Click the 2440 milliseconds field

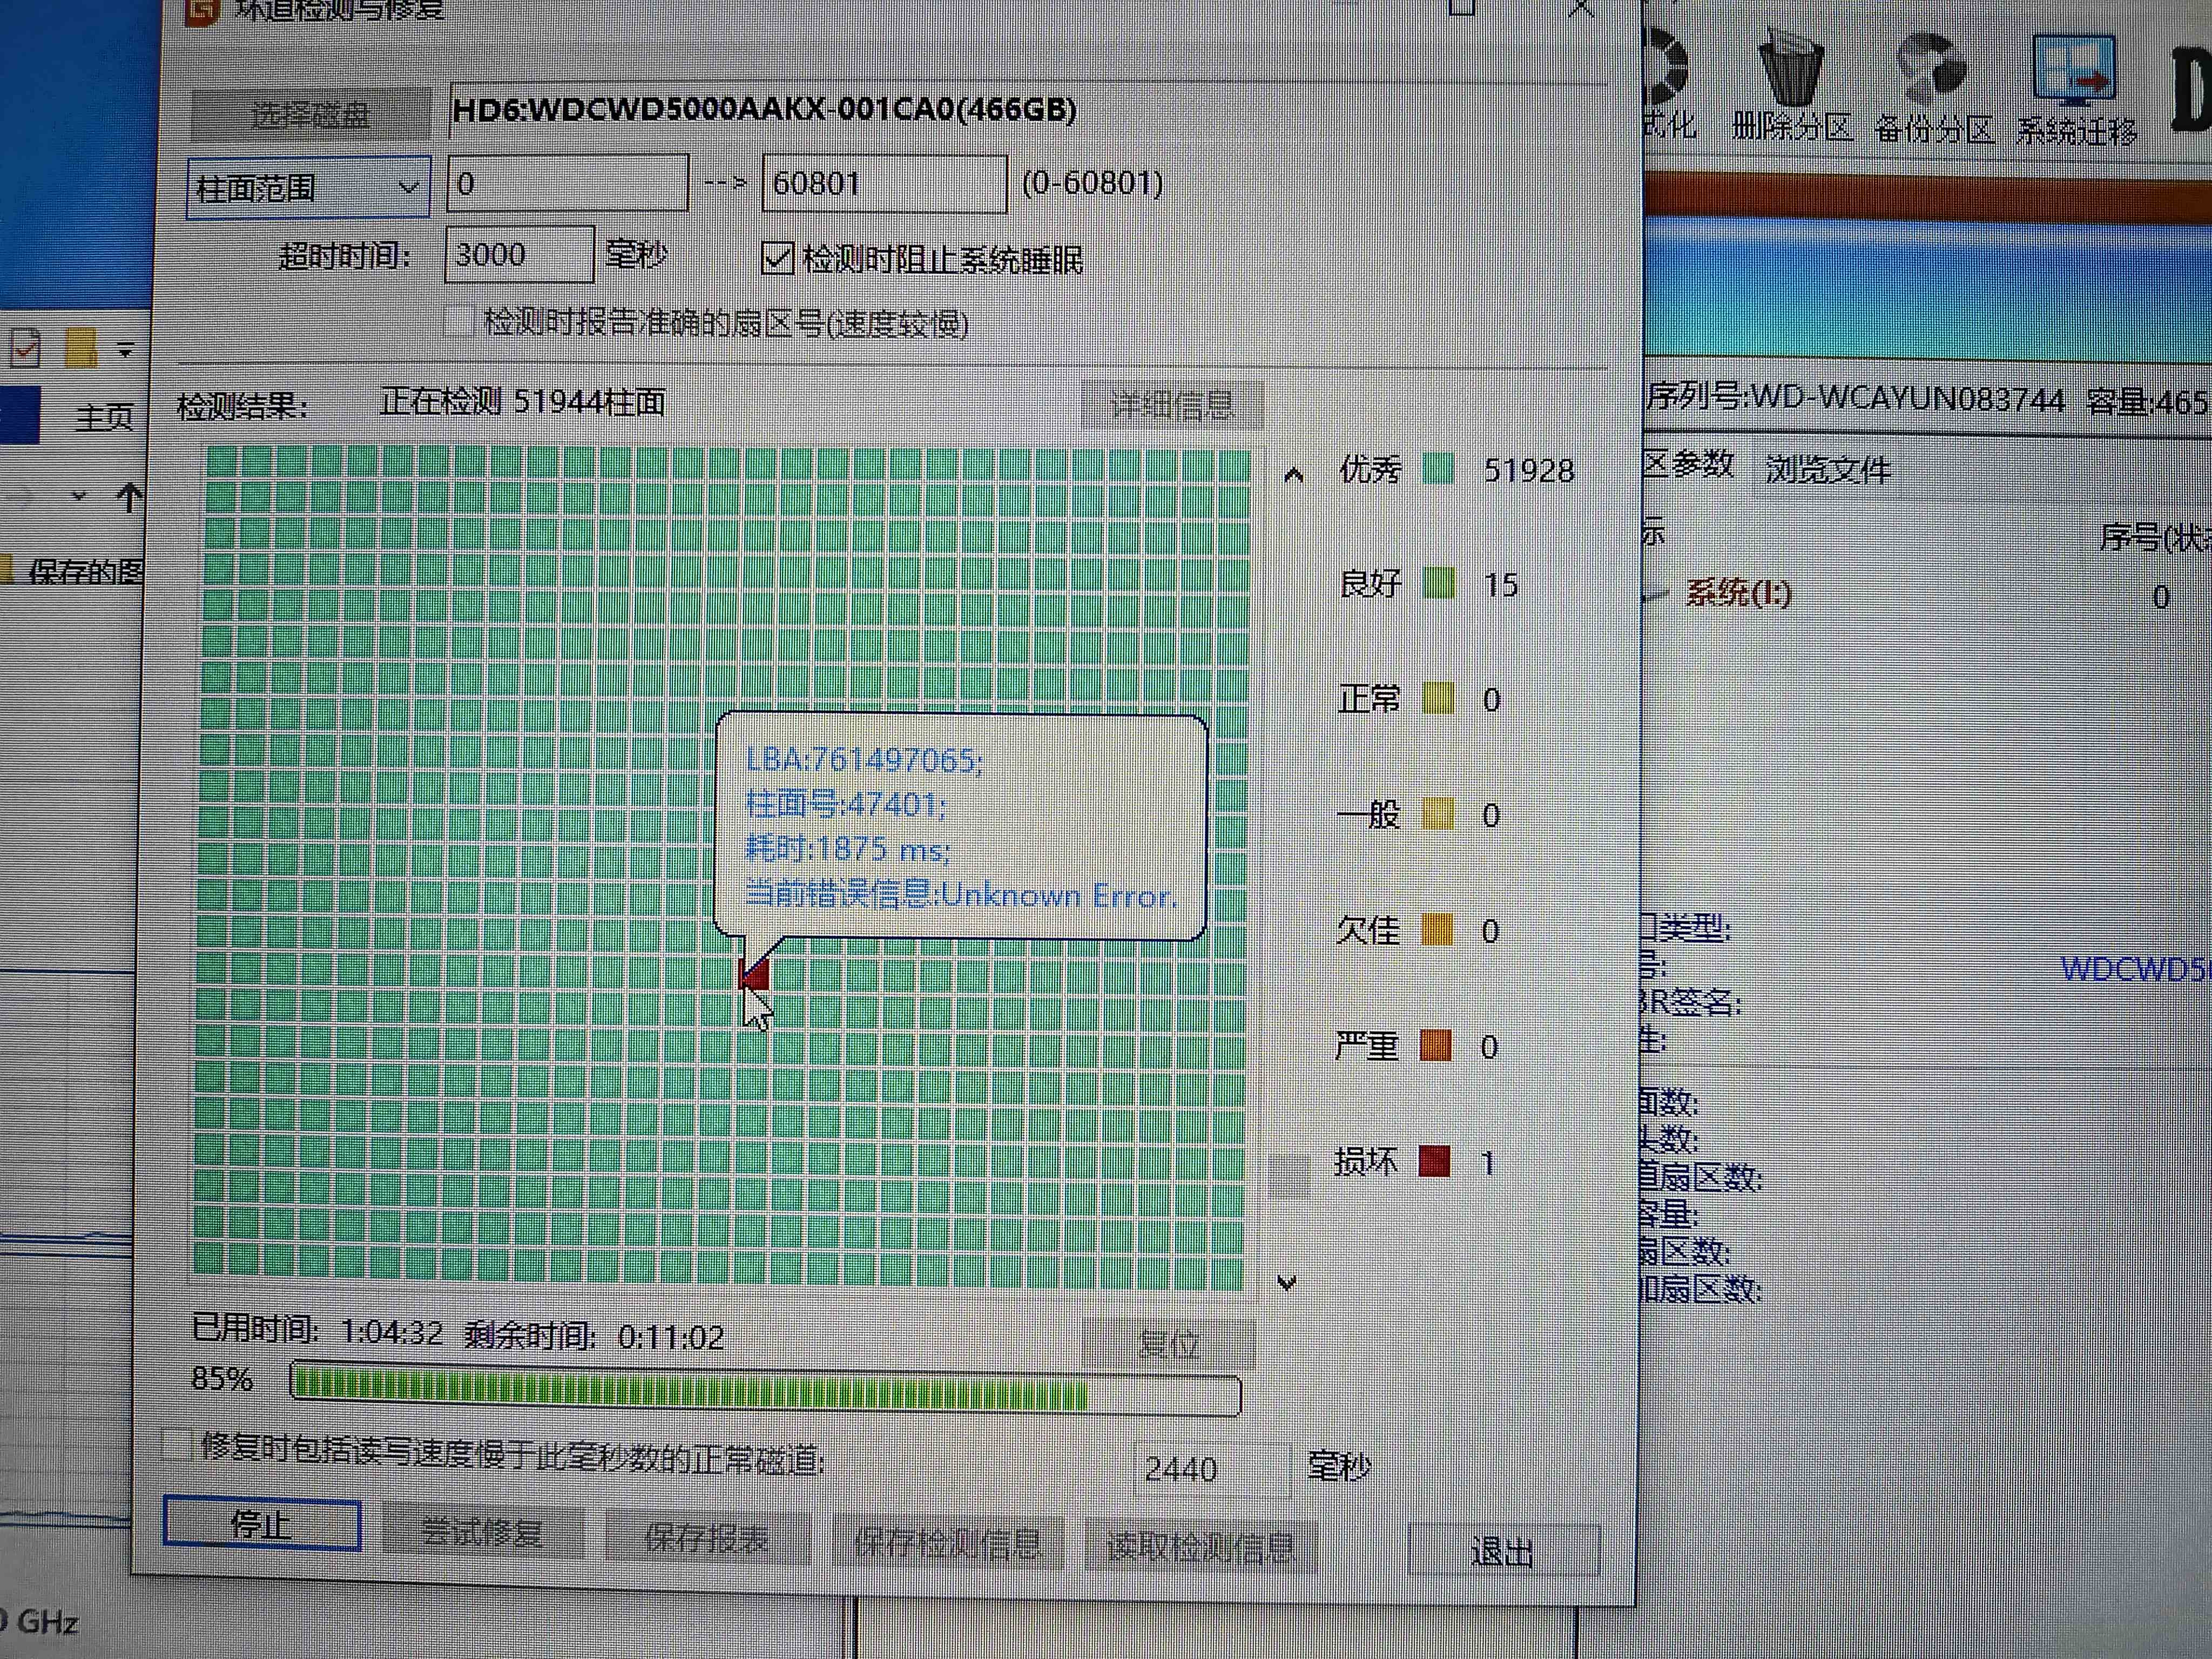click(x=1212, y=1468)
